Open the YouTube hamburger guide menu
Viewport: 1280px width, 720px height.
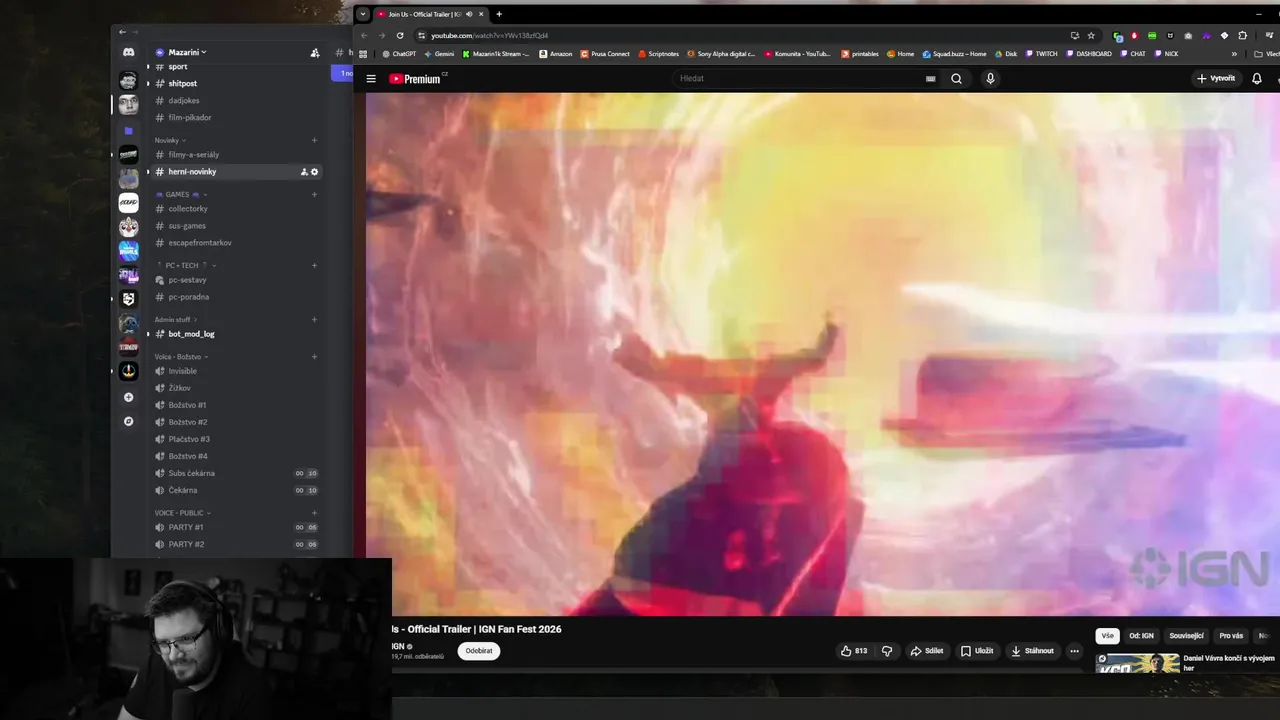click(x=371, y=78)
